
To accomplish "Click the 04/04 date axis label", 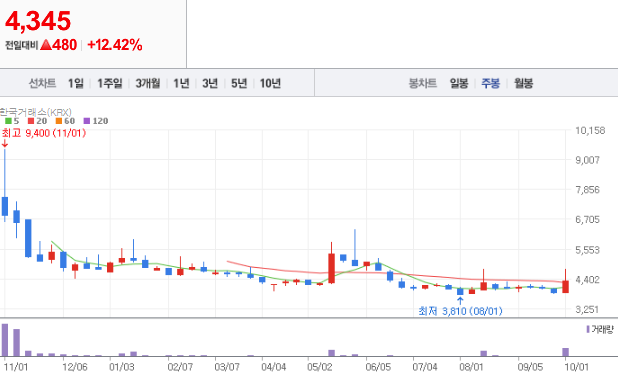I will [274, 367].
